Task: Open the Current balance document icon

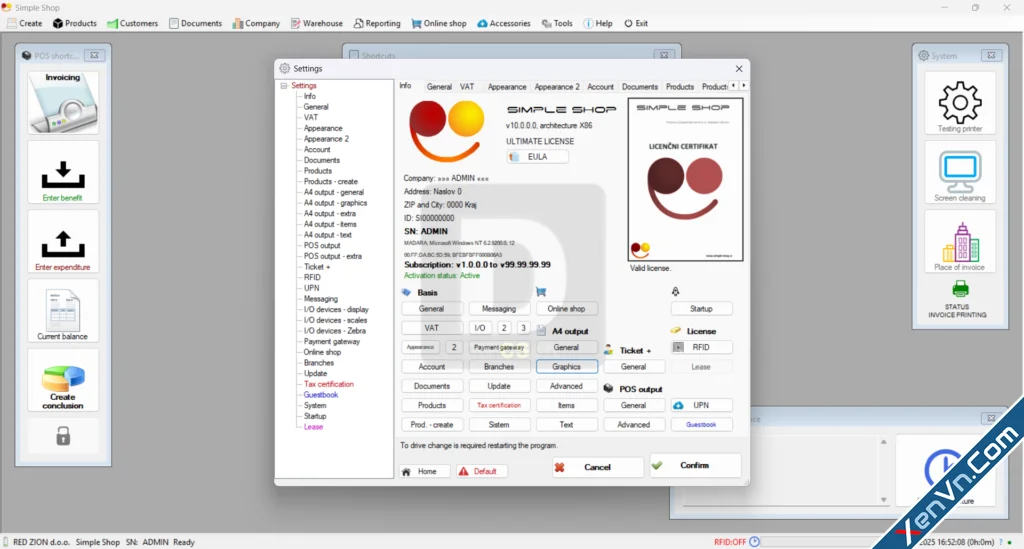Action: click(63, 310)
